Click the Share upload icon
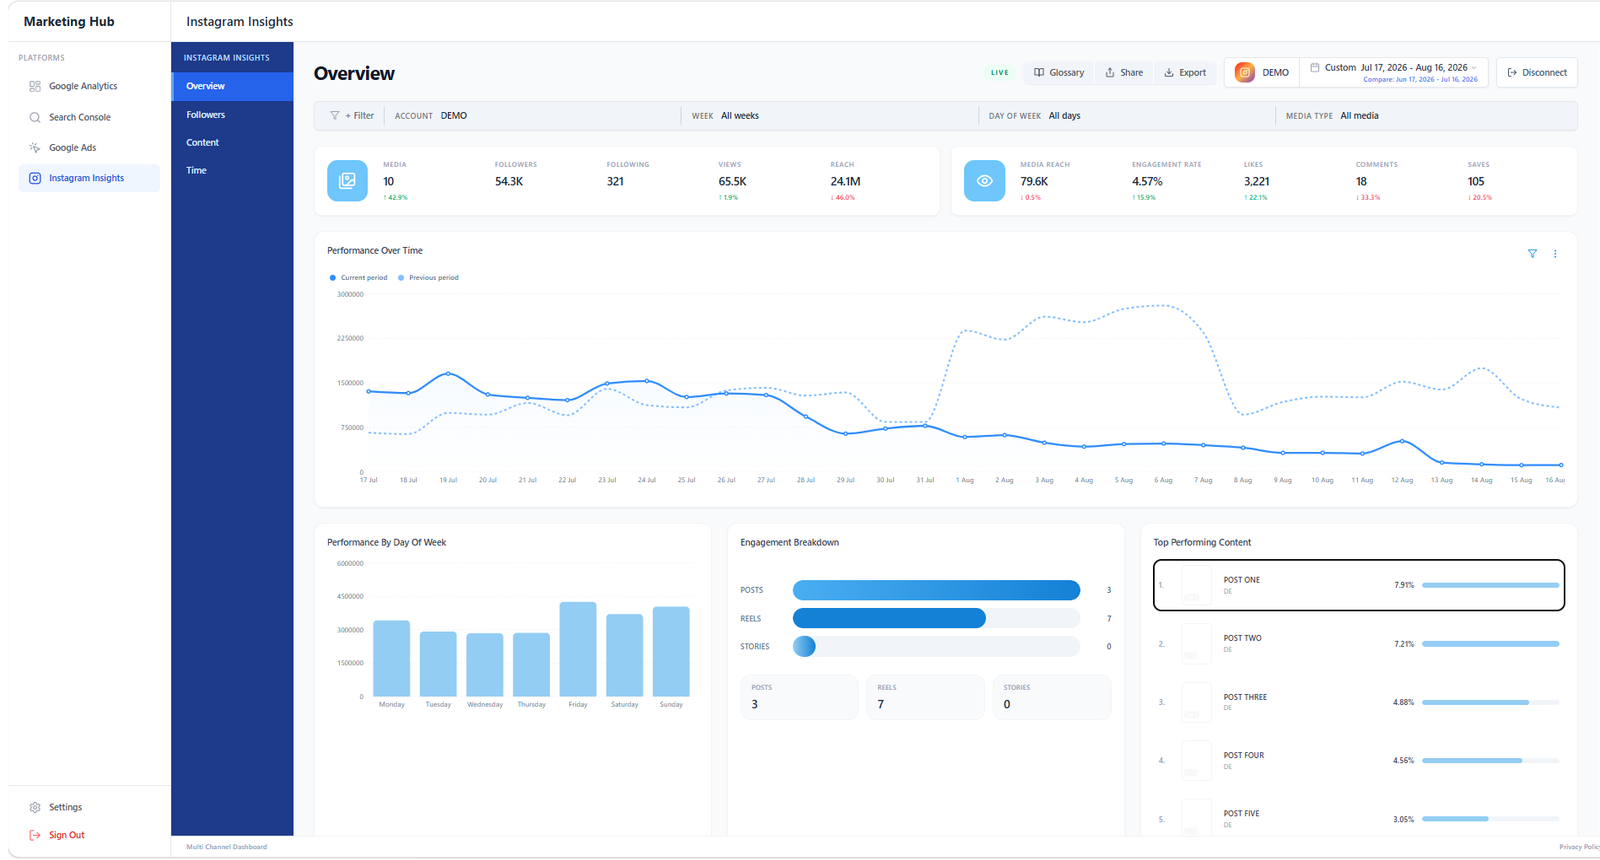This screenshot has height=860, width=1600. coord(1110,72)
